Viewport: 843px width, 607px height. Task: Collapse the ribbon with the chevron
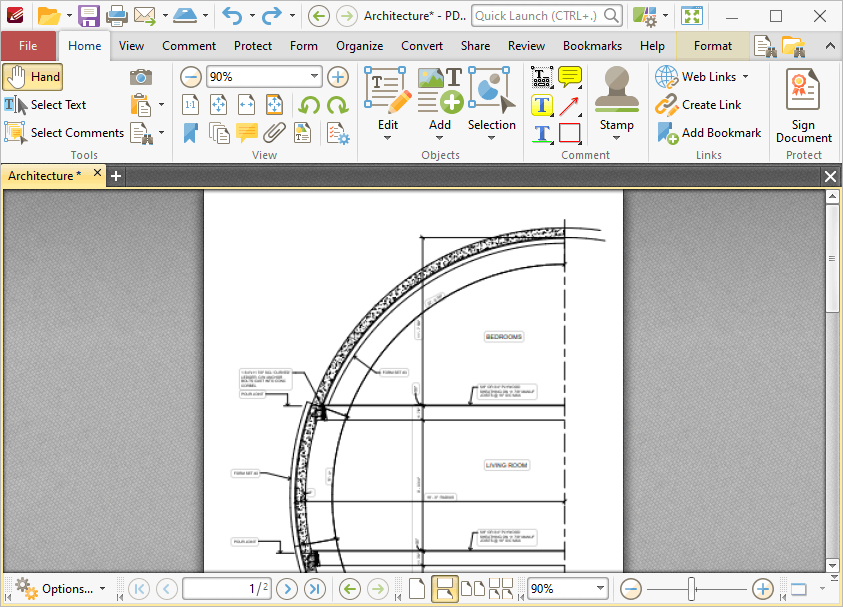click(x=830, y=46)
